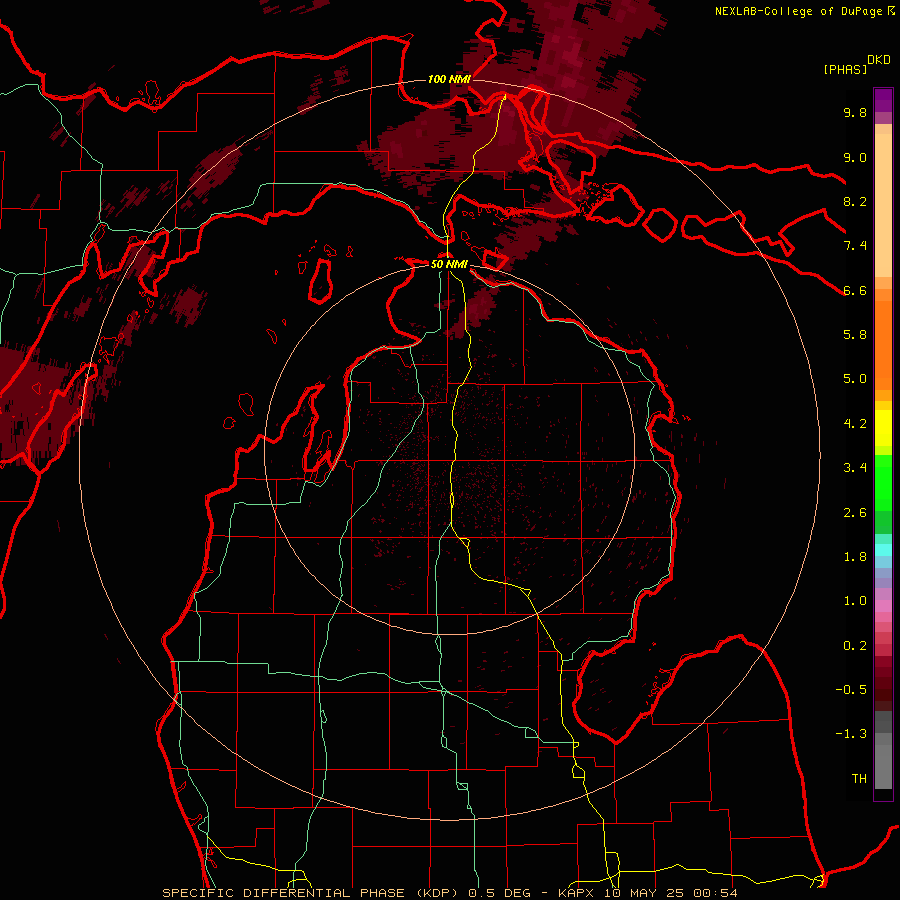Click the 100 NMI range ring label
The image size is (900, 900).
(x=449, y=79)
